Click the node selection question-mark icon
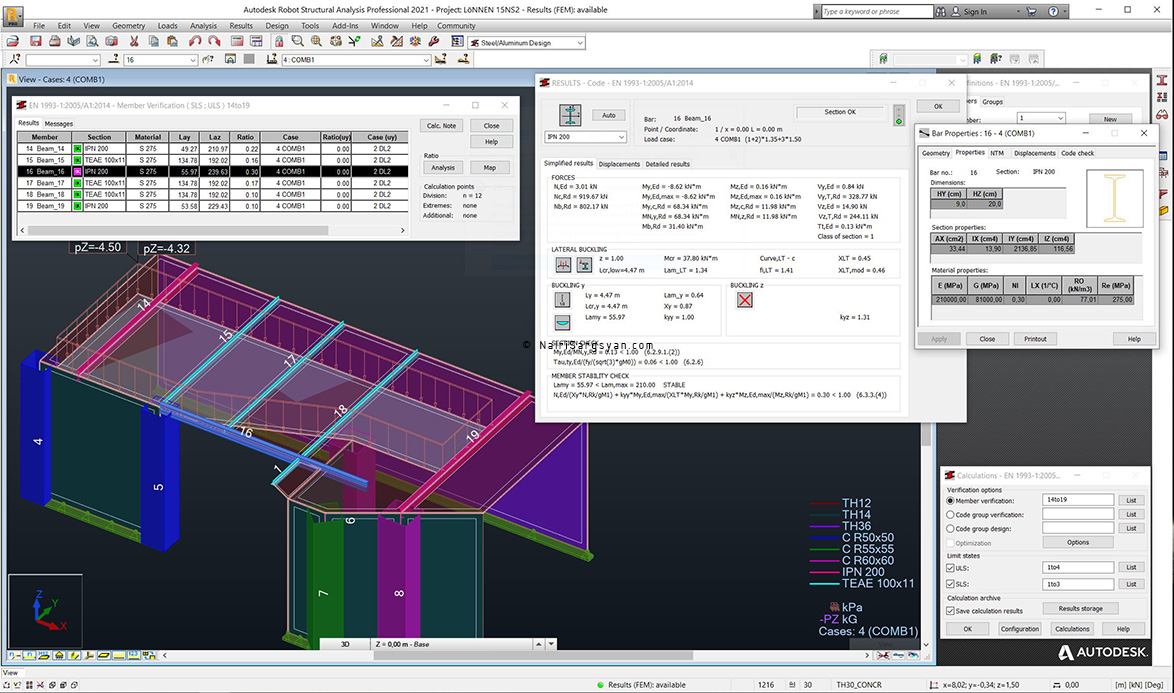 [x=14, y=59]
